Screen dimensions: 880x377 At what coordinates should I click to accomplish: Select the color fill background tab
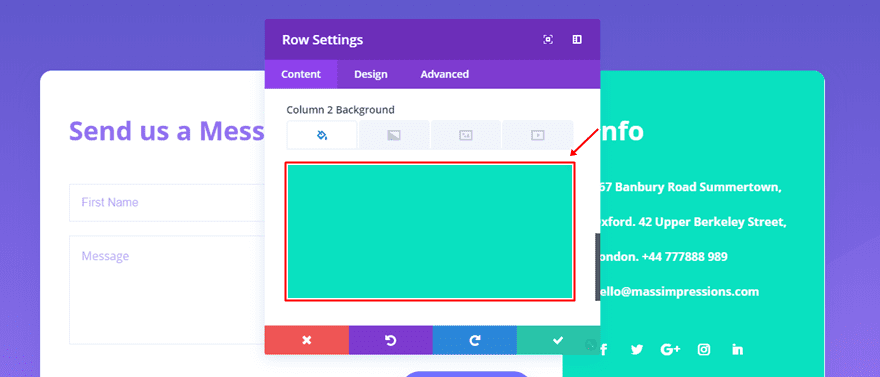[322, 135]
